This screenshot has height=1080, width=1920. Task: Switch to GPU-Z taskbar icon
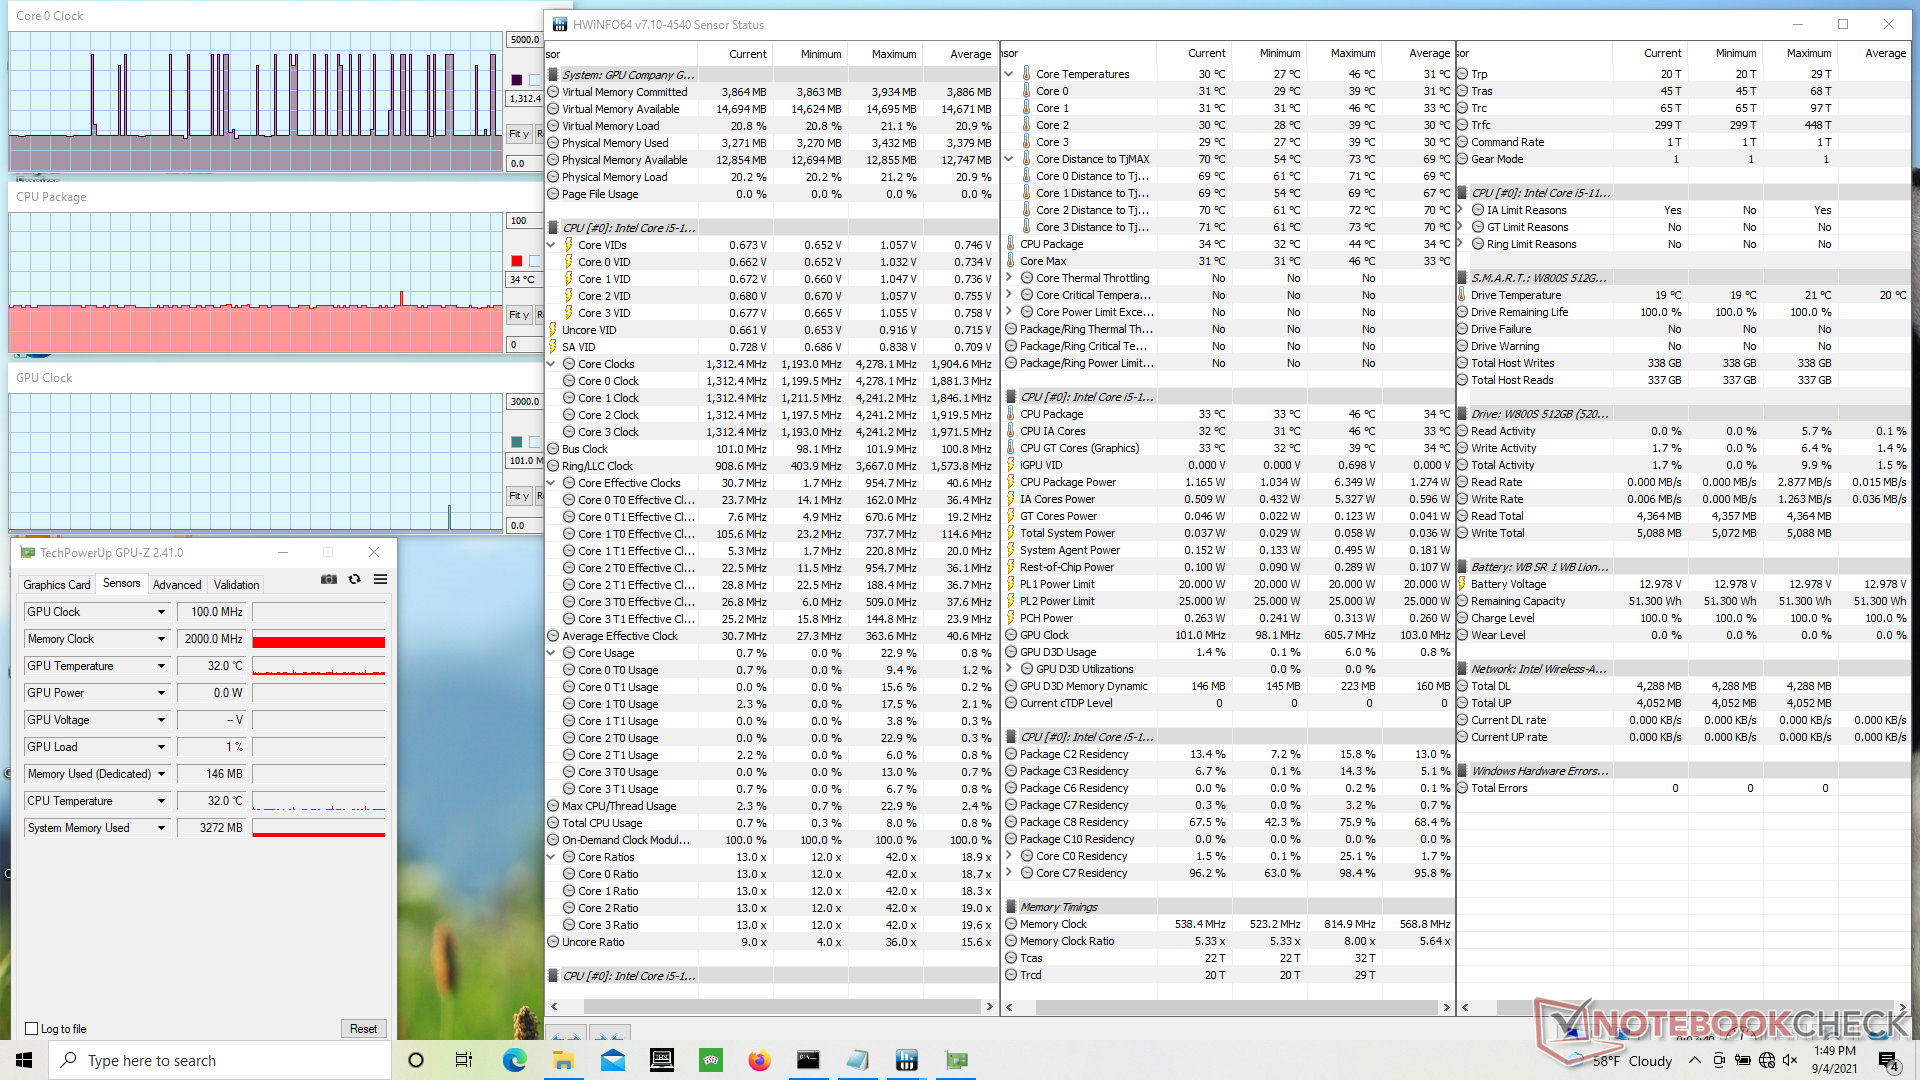pos(956,1060)
